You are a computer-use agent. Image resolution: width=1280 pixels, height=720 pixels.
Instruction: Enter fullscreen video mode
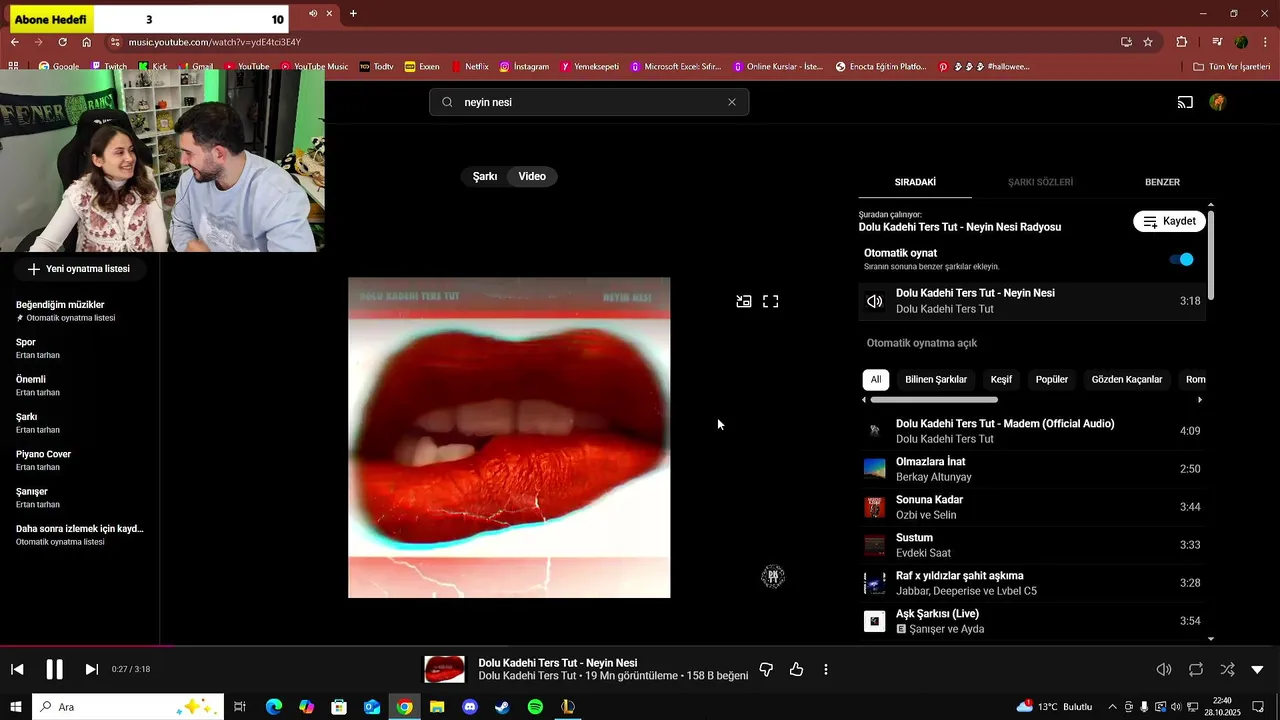point(771,301)
